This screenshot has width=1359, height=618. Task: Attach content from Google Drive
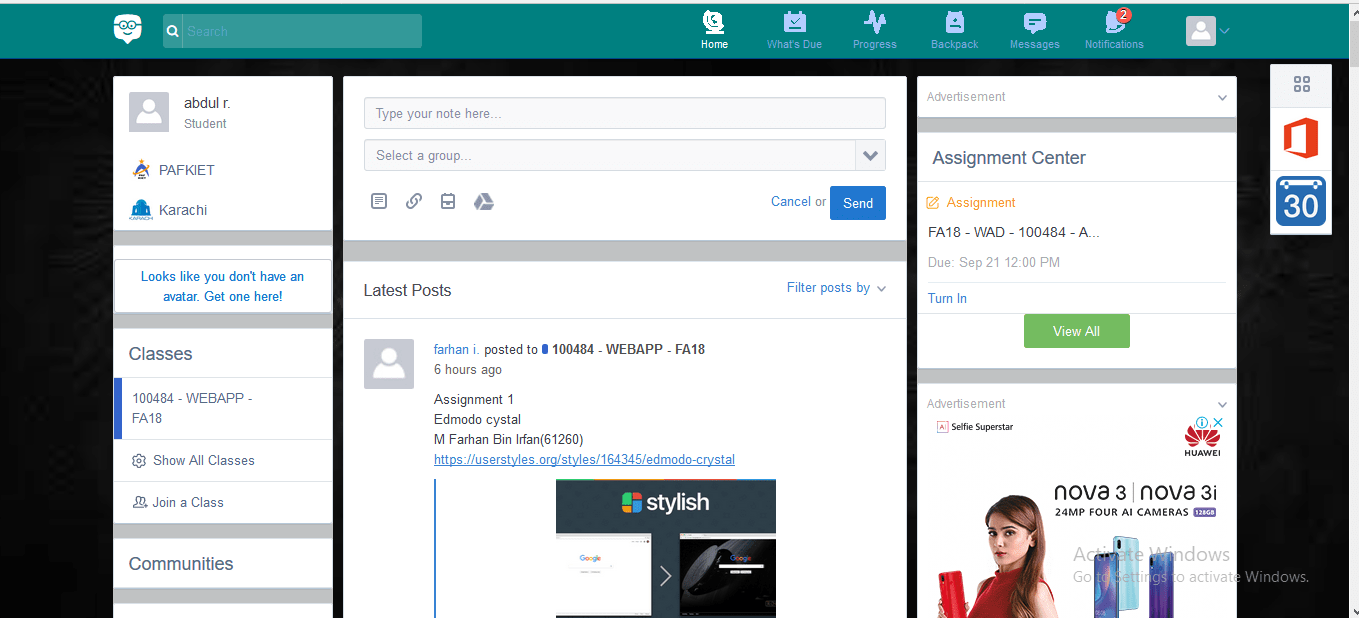[484, 201]
